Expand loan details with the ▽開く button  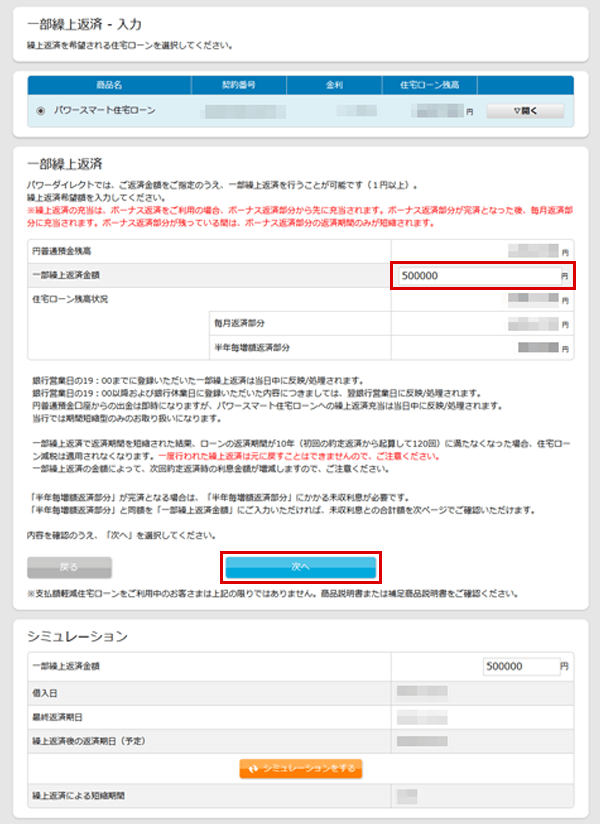tap(525, 111)
